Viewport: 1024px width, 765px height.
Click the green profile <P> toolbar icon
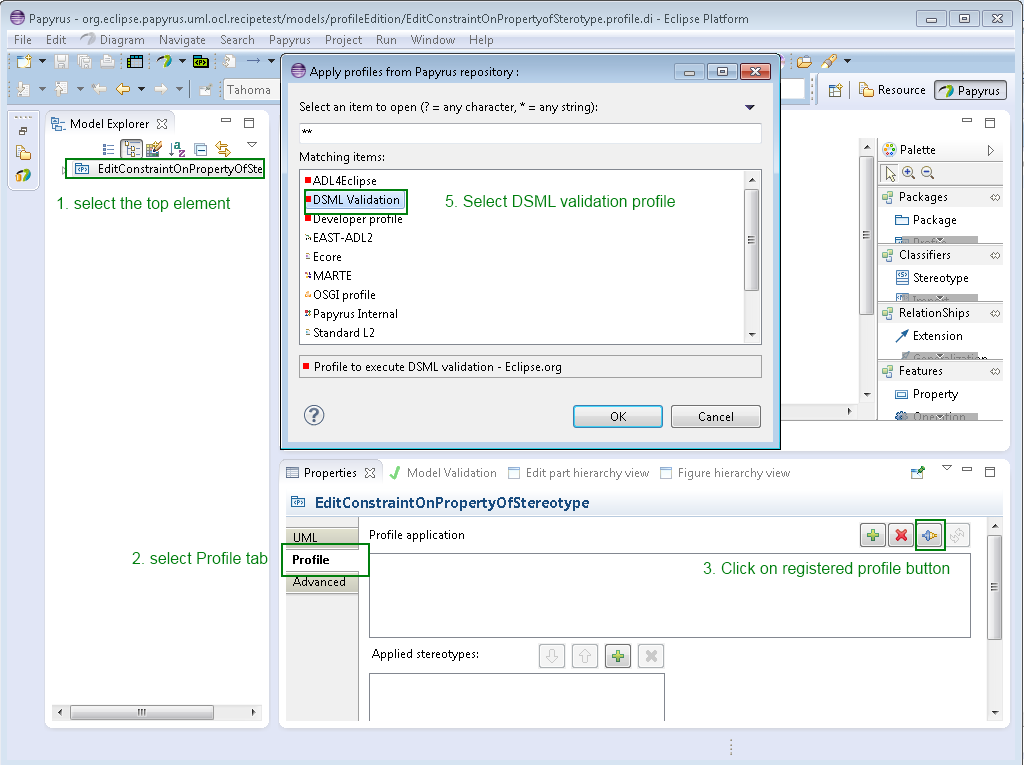[x=201, y=61]
